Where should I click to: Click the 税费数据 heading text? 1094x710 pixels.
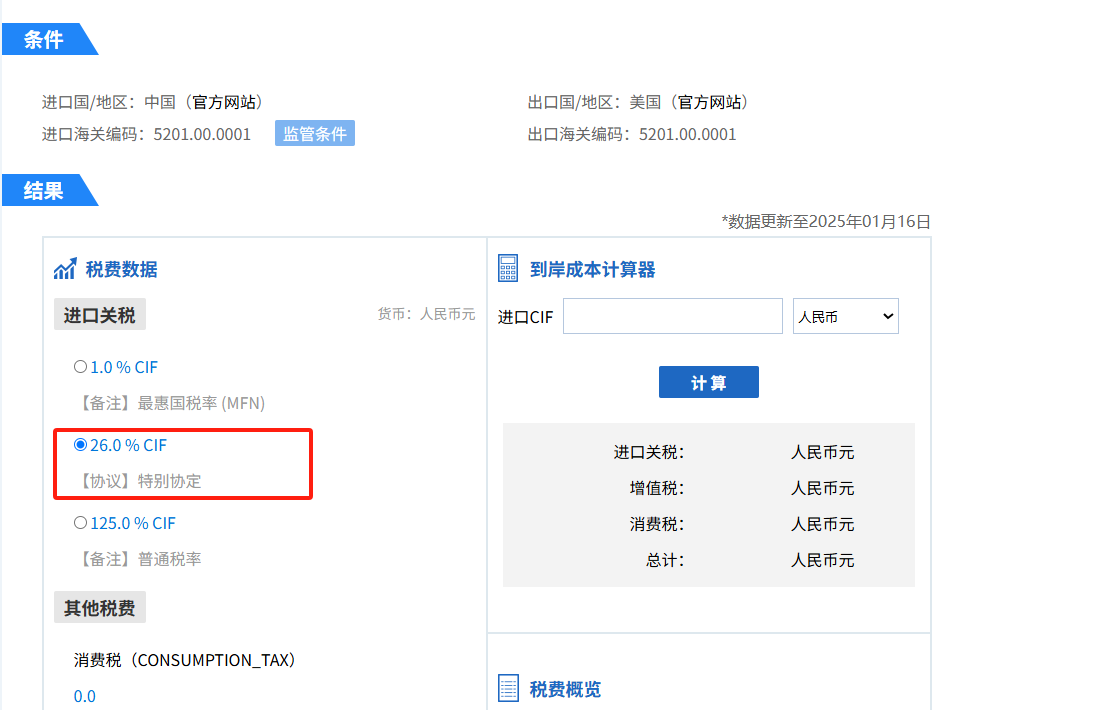pos(121,269)
